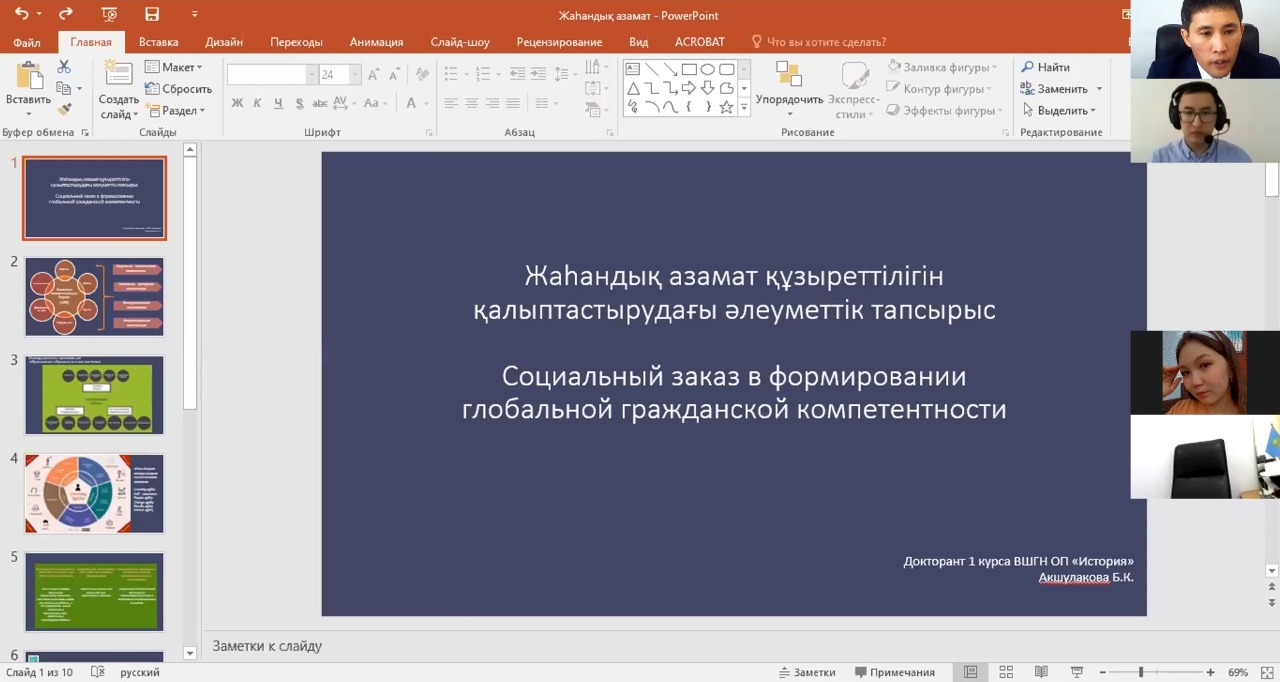Select the right block arrow shape
The width and height of the screenshot is (1280, 682).
pos(689,88)
